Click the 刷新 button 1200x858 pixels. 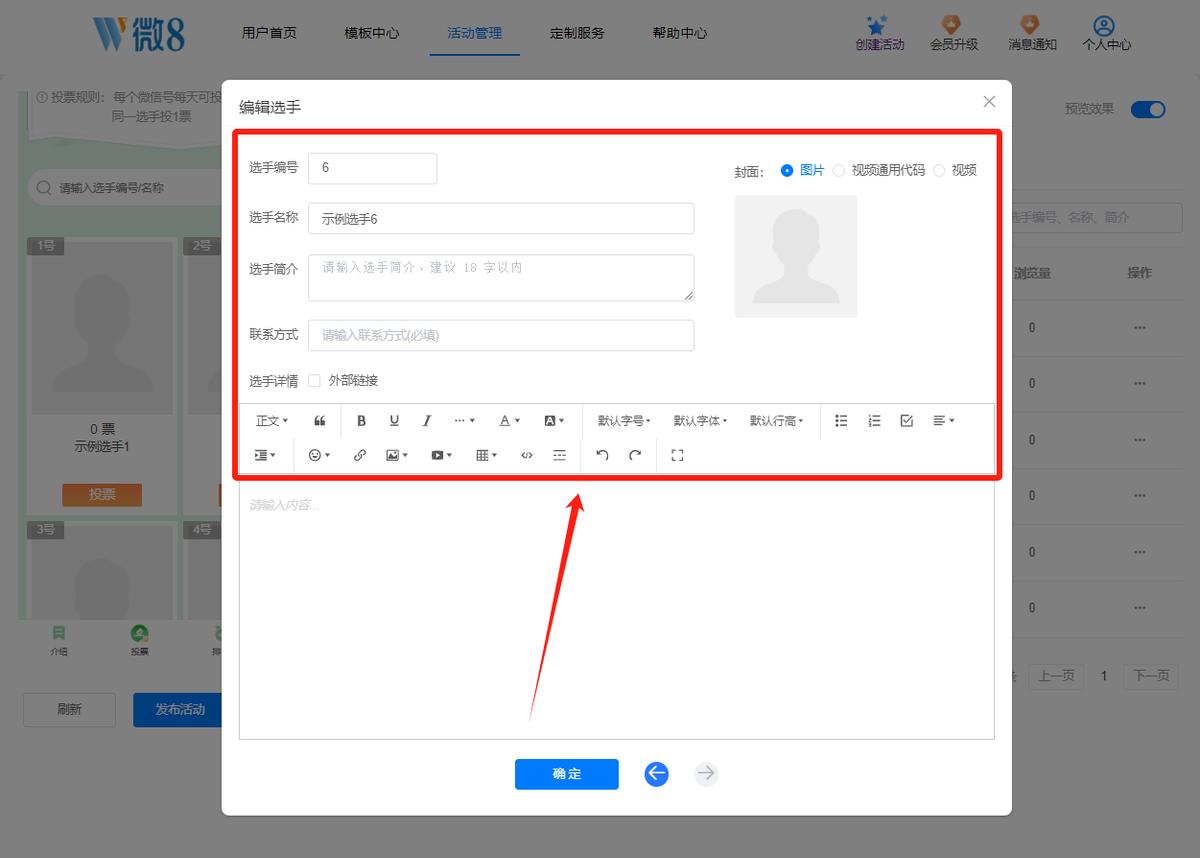(69, 710)
